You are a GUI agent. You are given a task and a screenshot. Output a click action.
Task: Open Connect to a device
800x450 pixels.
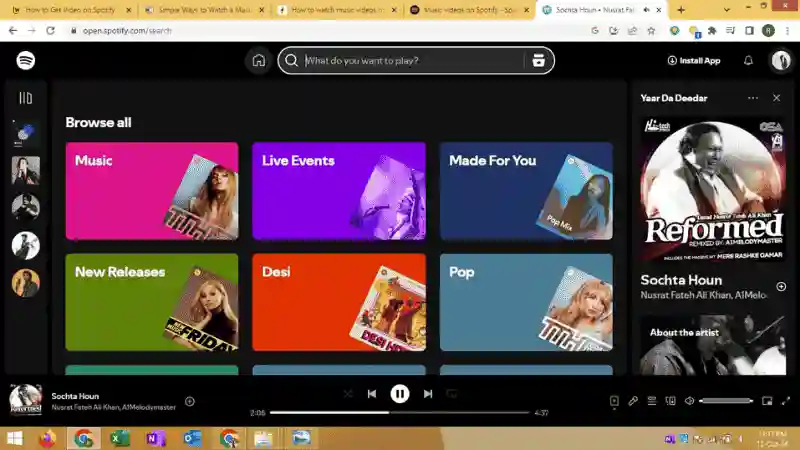point(670,401)
